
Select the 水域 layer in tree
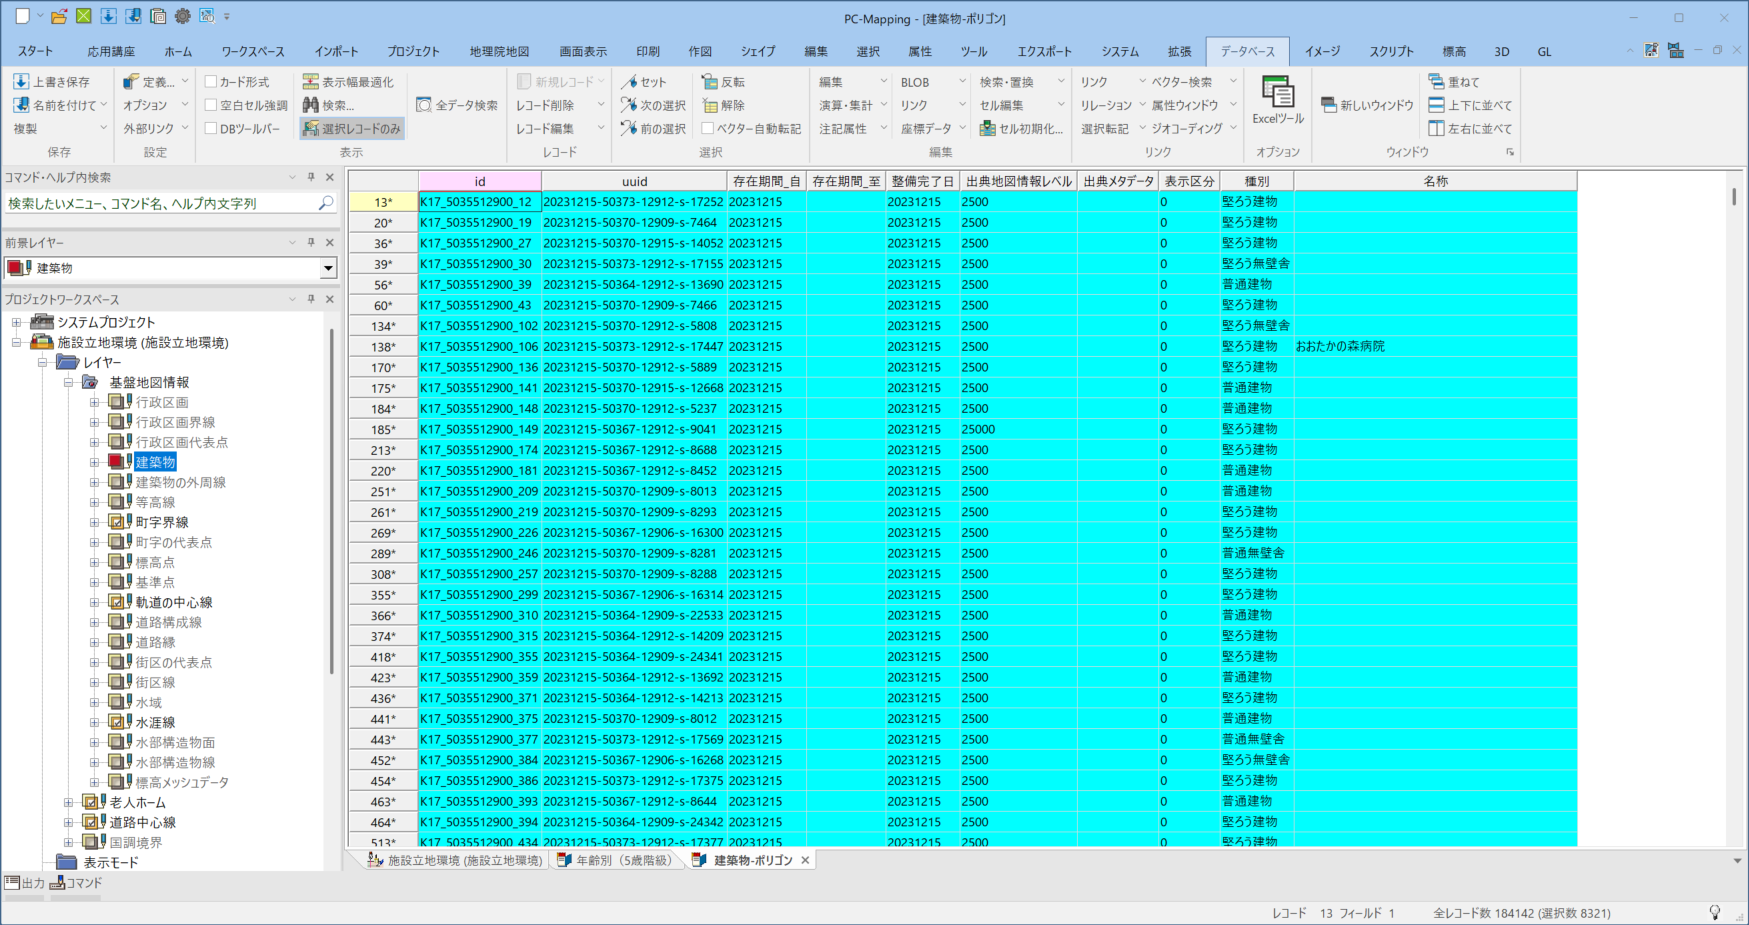click(148, 702)
